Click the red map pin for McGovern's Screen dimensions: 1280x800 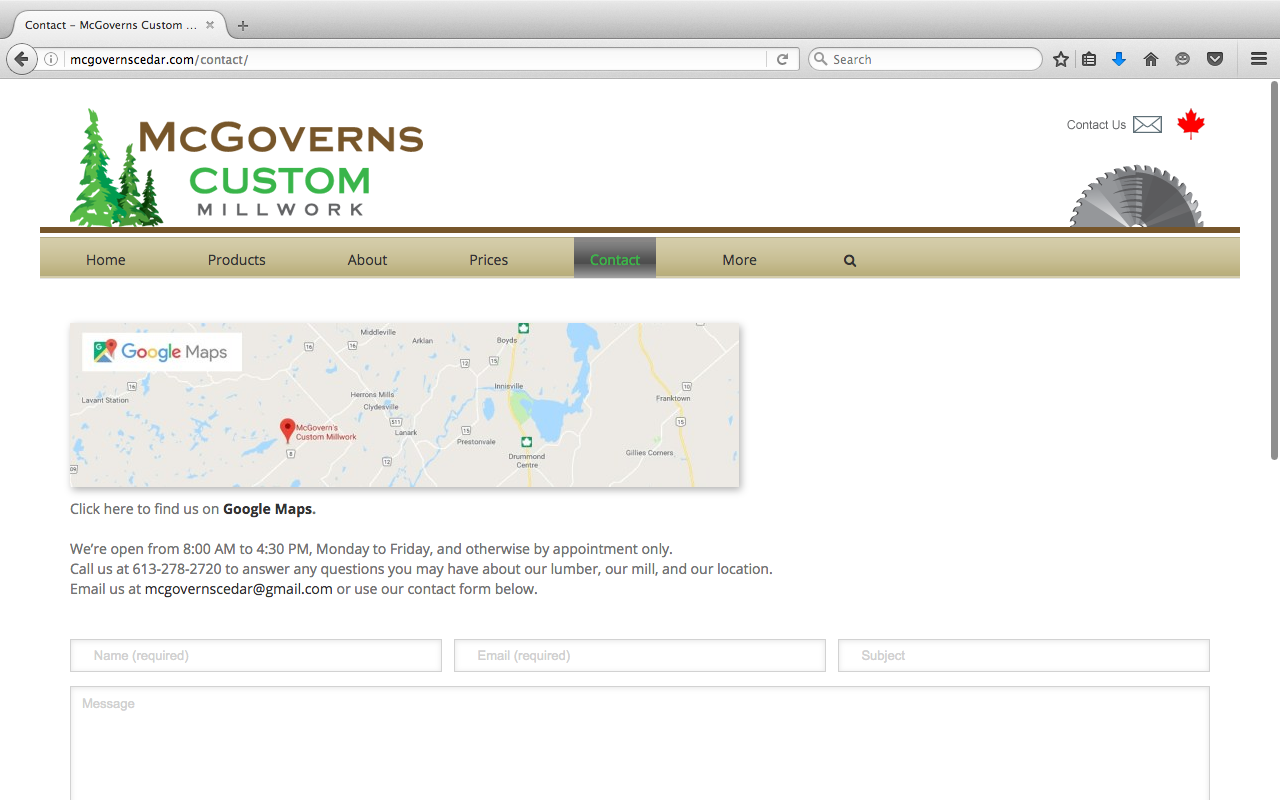[x=288, y=431]
